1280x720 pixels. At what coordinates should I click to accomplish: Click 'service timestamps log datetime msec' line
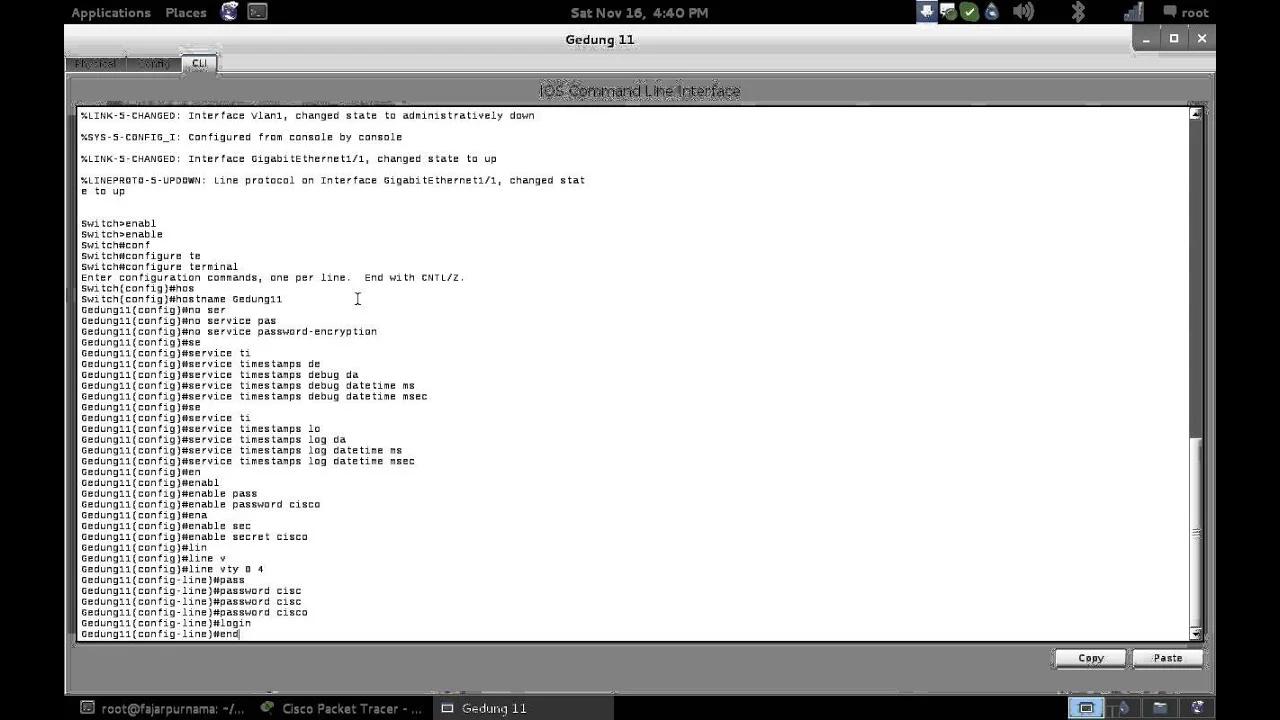pos(248,461)
